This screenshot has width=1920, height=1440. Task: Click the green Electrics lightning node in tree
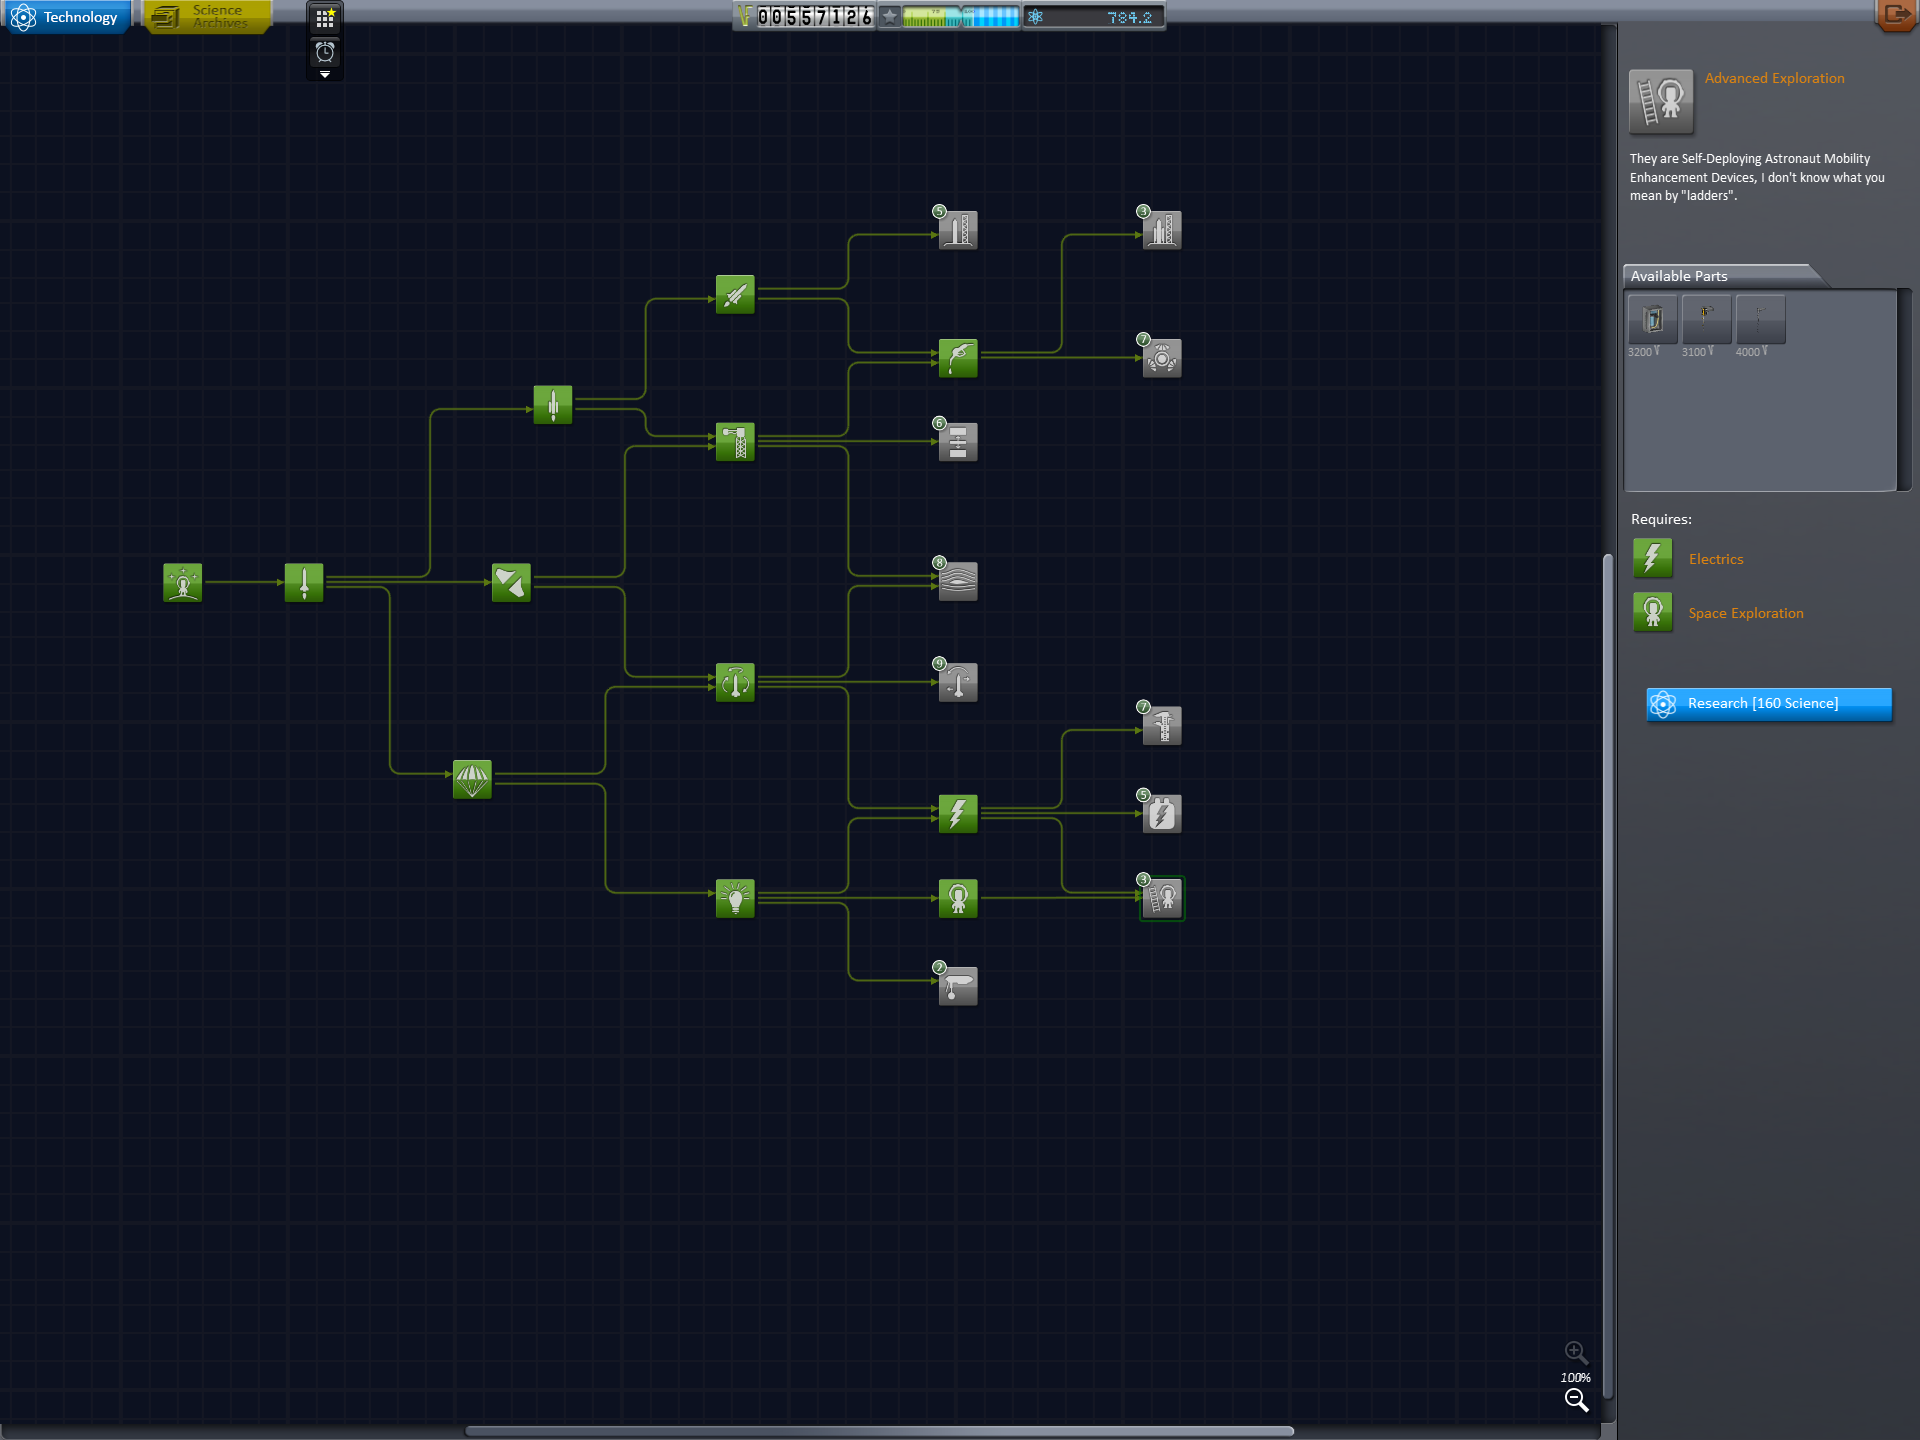pos(958,813)
